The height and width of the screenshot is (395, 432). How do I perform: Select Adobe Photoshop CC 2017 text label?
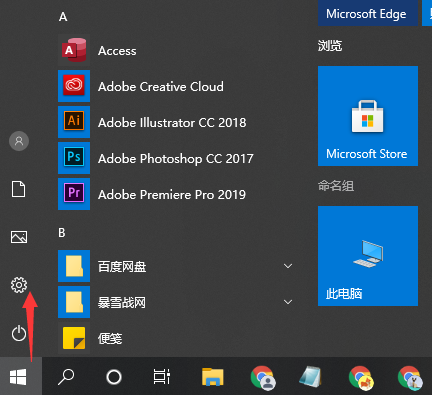point(176,159)
